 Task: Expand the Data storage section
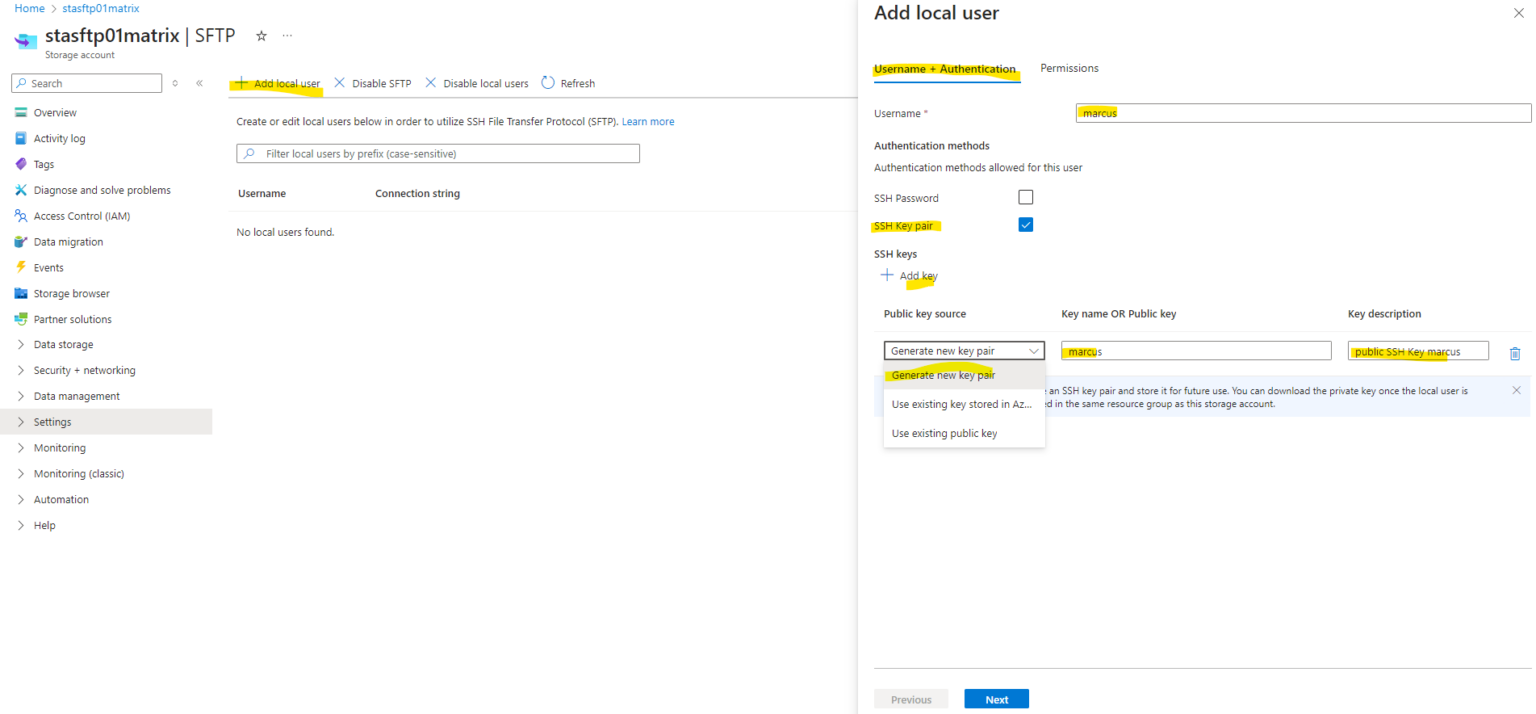coord(63,345)
